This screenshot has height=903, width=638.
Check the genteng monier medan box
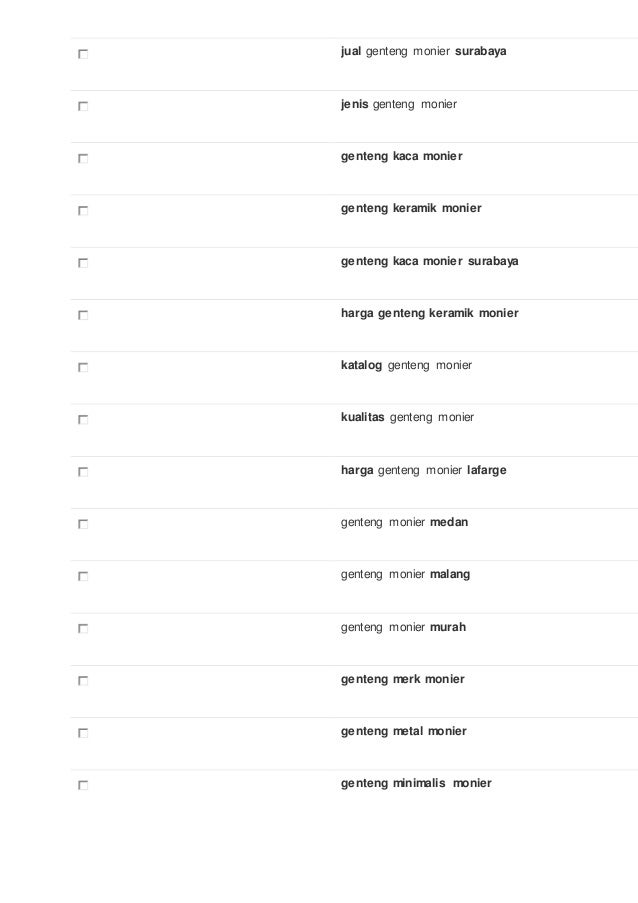click(x=83, y=524)
